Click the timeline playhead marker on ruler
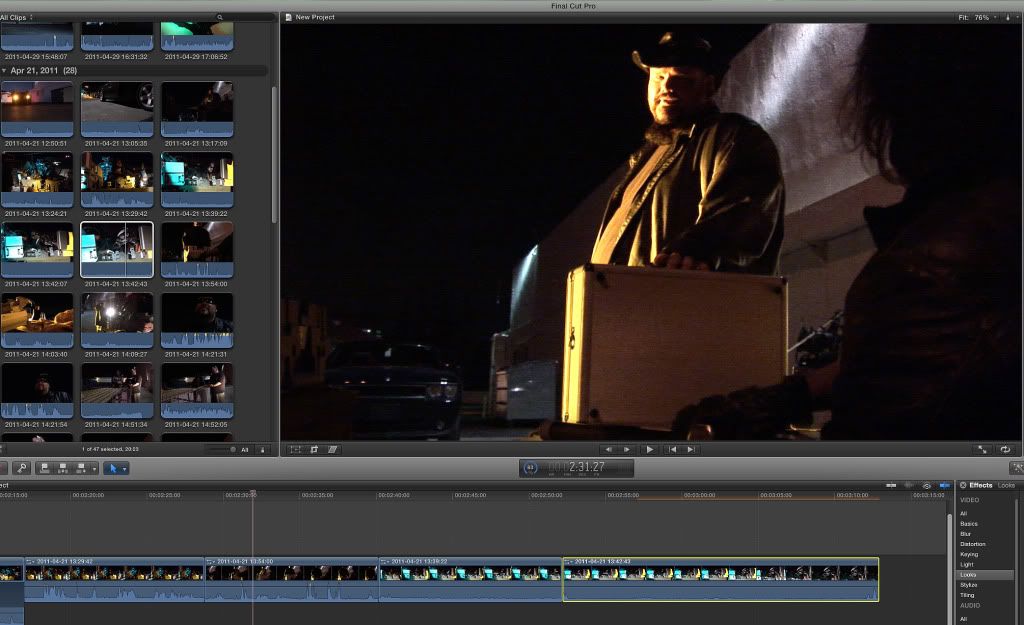 253,493
